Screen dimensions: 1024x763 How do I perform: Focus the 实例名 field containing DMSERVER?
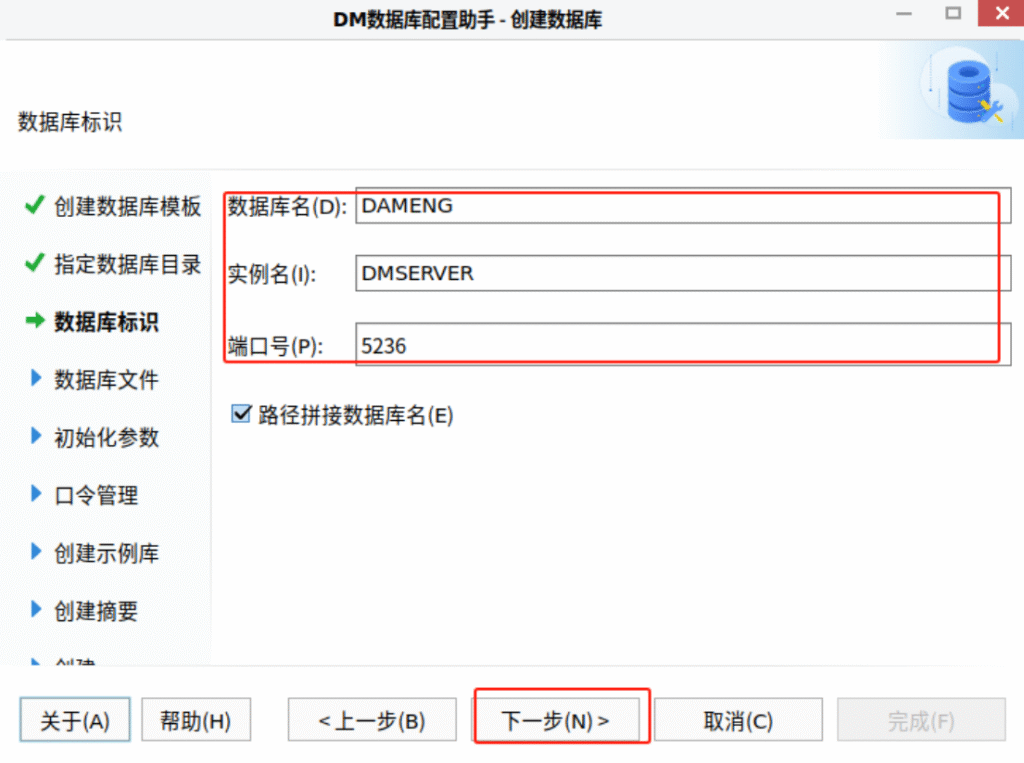pos(680,273)
